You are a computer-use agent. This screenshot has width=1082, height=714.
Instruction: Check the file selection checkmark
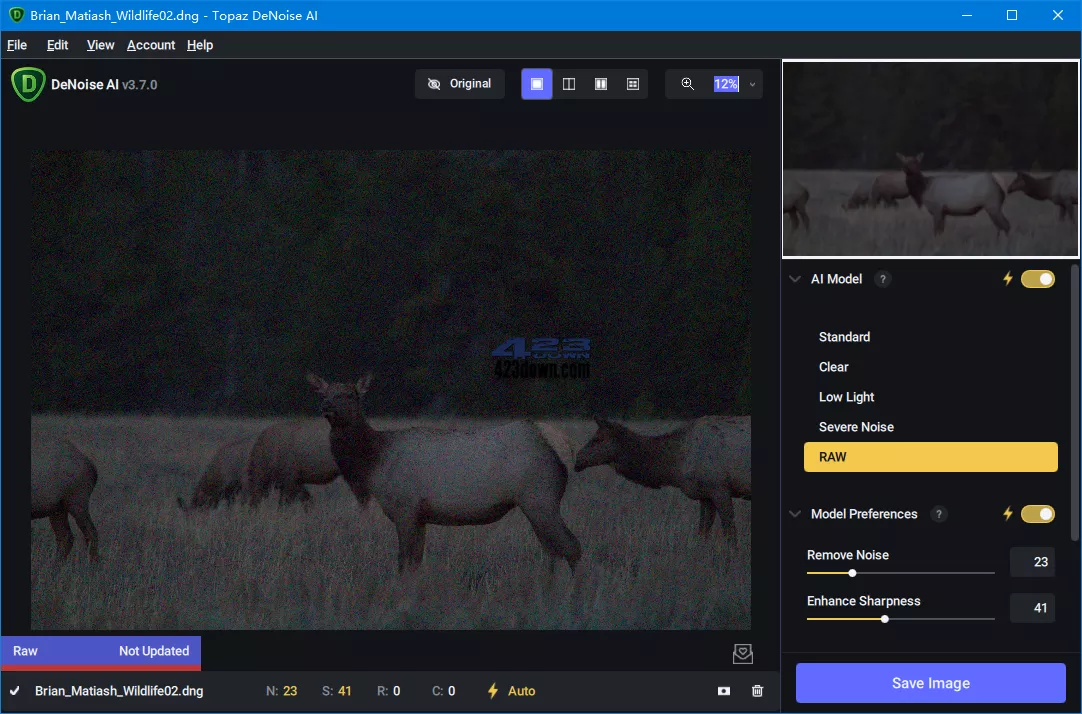click(x=14, y=690)
